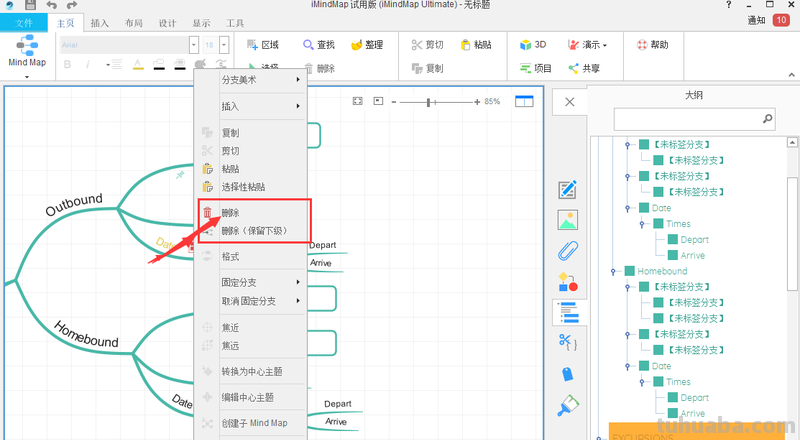The image size is (800, 440).
Task: Undo the last action via title bar arrow
Action: [x=52, y=5]
